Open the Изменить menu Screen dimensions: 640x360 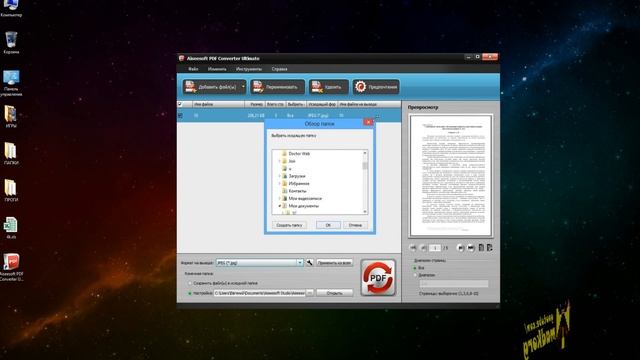[217, 69]
